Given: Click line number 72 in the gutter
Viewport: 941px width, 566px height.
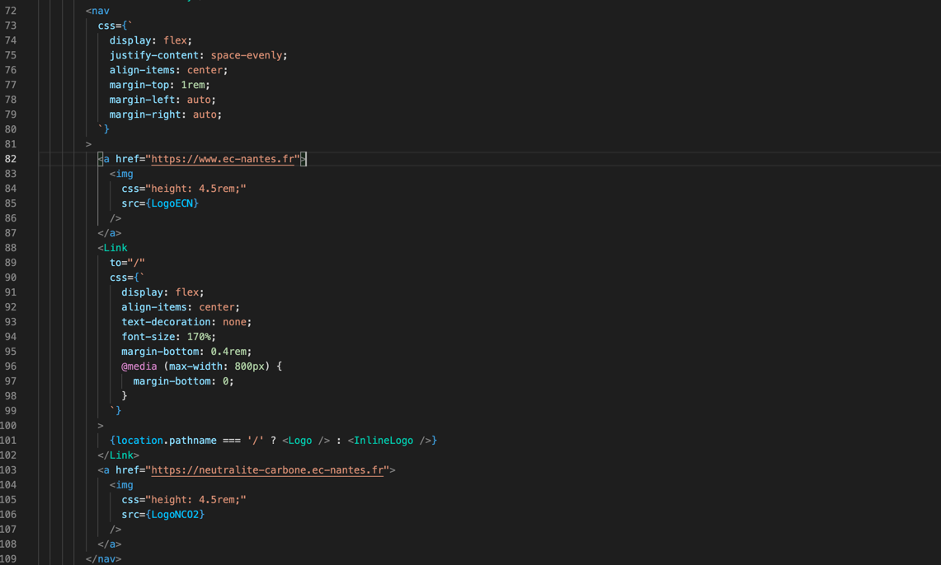Looking at the screenshot, I should pyautogui.click(x=10, y=11).
